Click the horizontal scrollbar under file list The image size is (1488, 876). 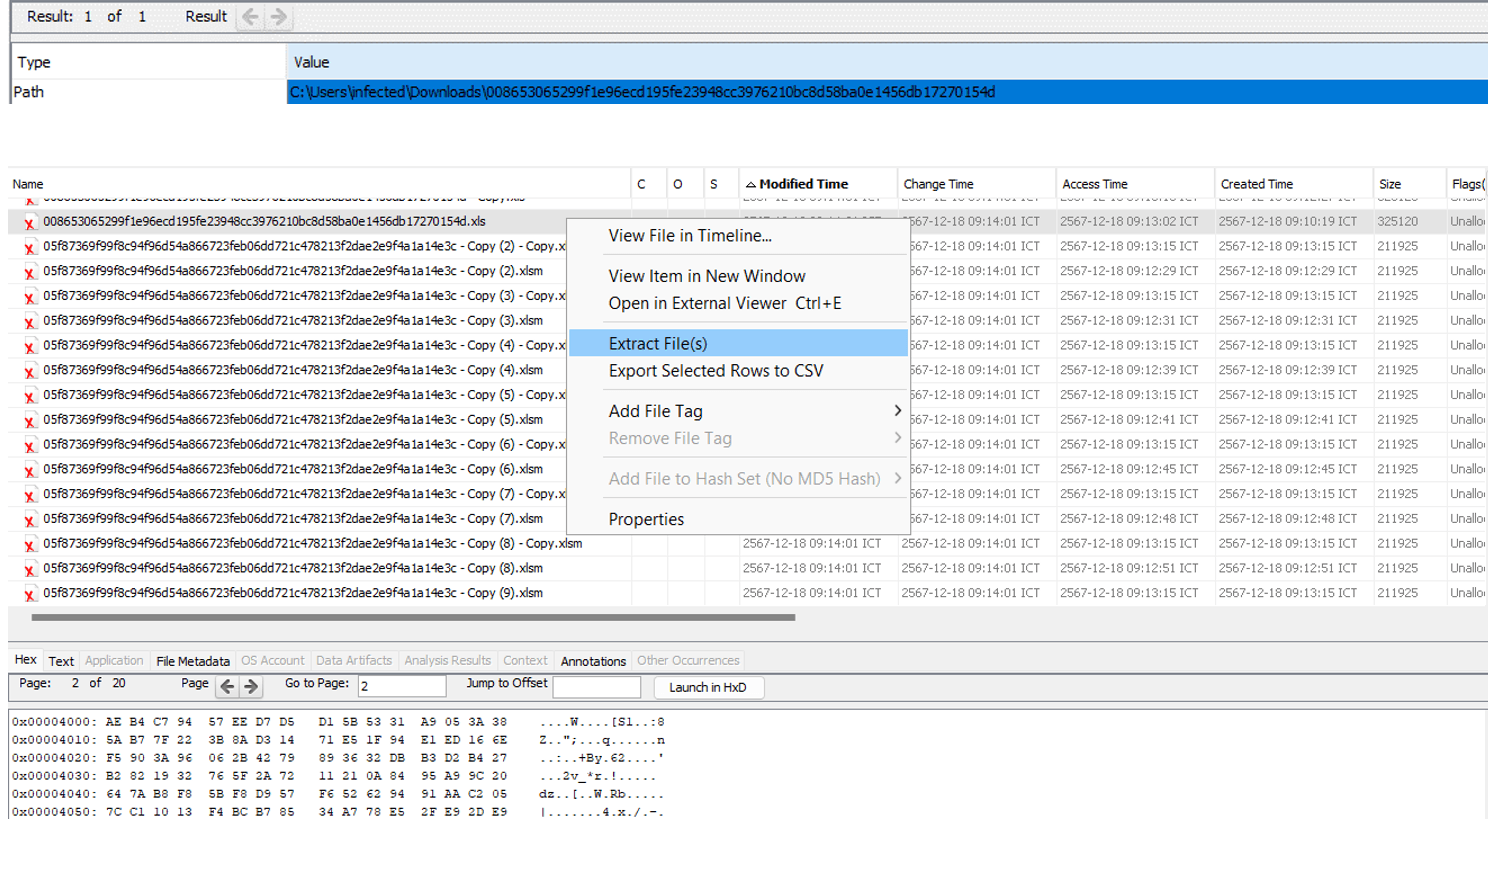tap(413, 618)
